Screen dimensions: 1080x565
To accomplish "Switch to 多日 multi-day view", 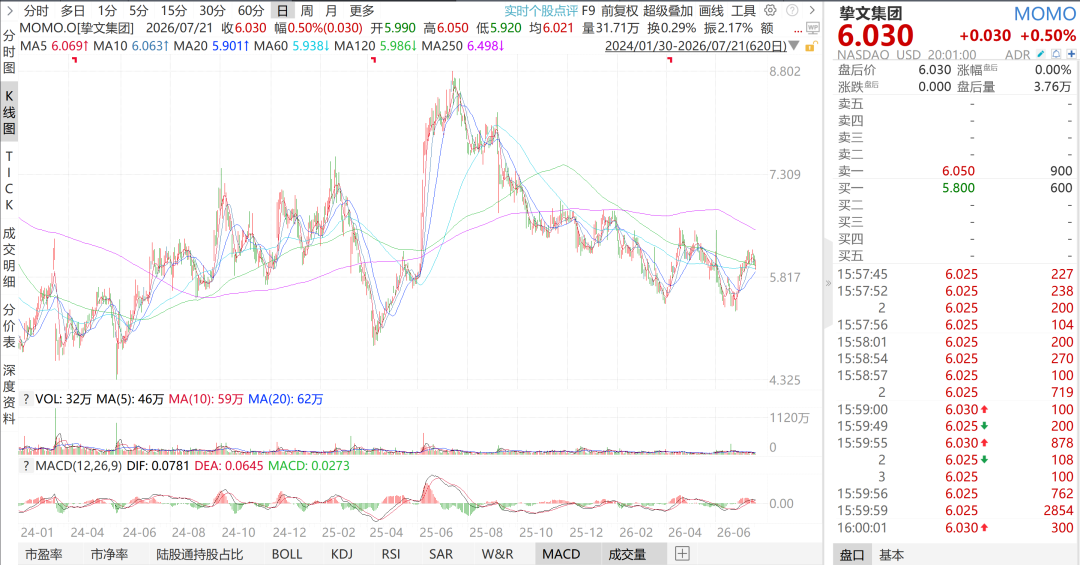I will click(72, 10).
